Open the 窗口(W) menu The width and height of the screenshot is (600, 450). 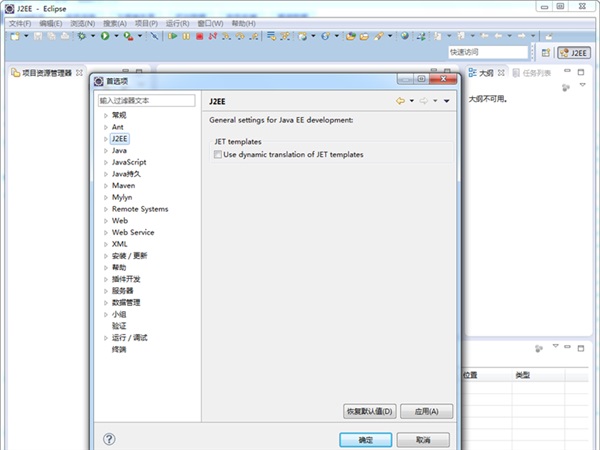(210, 23)
